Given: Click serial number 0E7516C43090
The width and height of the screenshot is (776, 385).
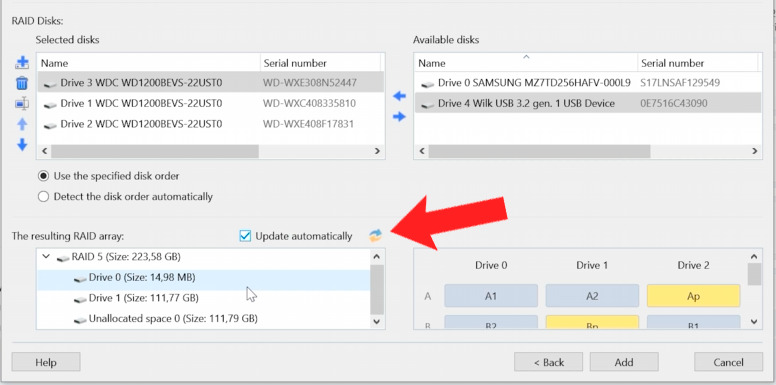Looking at the screenshot, I should pyautogui.click(x=674, y=103).
